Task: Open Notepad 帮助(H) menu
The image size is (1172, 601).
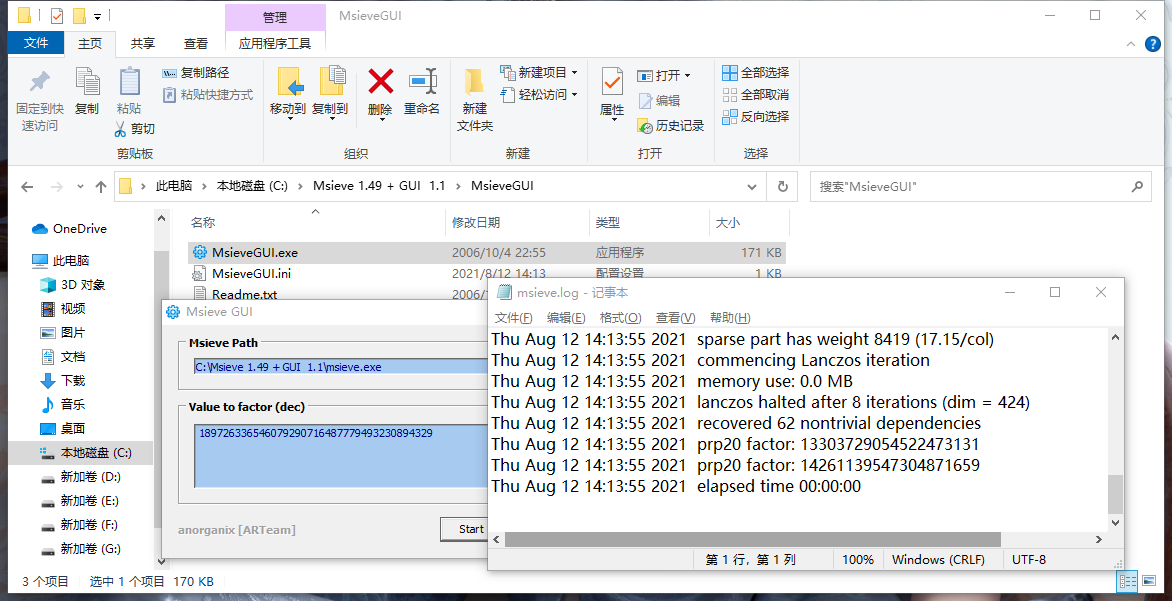Action: (x=730, y=318)
